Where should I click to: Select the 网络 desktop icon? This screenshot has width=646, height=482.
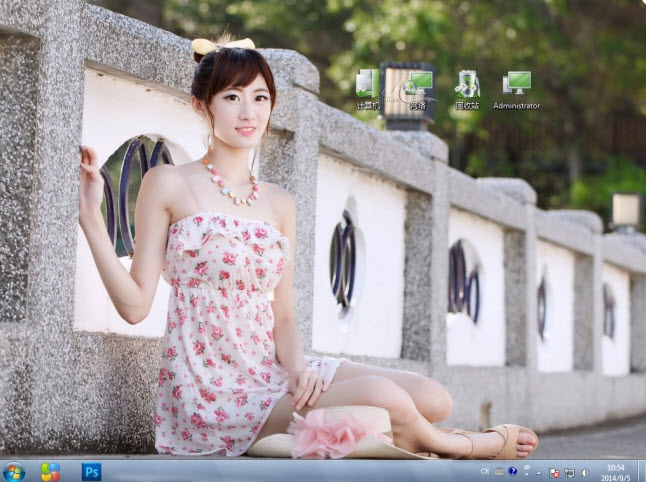pos(418,89)
